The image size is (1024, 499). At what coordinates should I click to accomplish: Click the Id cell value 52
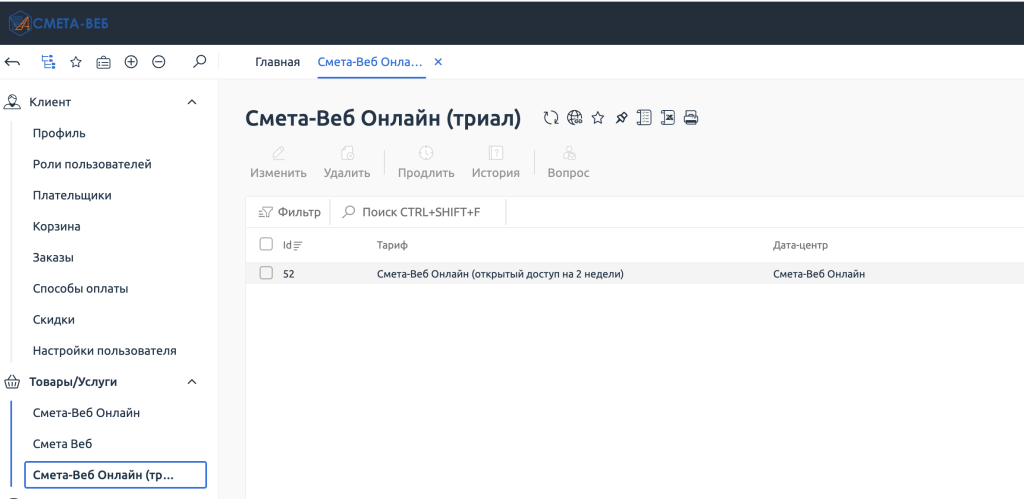click(289, 274)
